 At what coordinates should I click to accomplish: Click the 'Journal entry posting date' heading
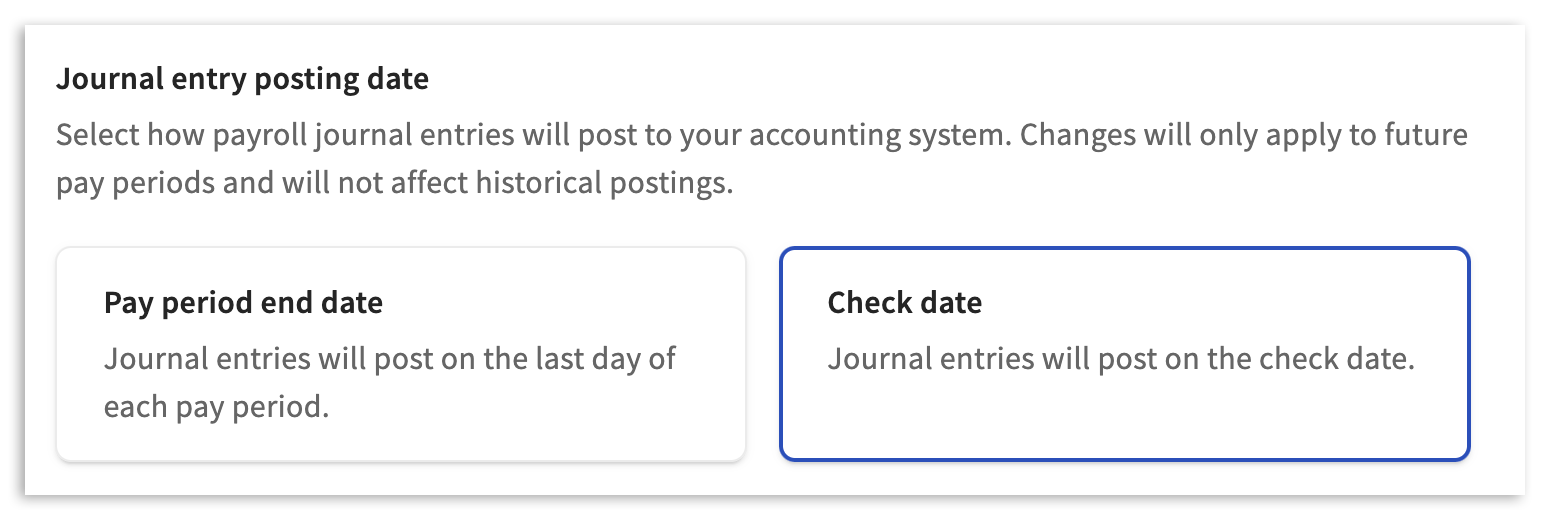pyautogui.click(x=242, y=79)
